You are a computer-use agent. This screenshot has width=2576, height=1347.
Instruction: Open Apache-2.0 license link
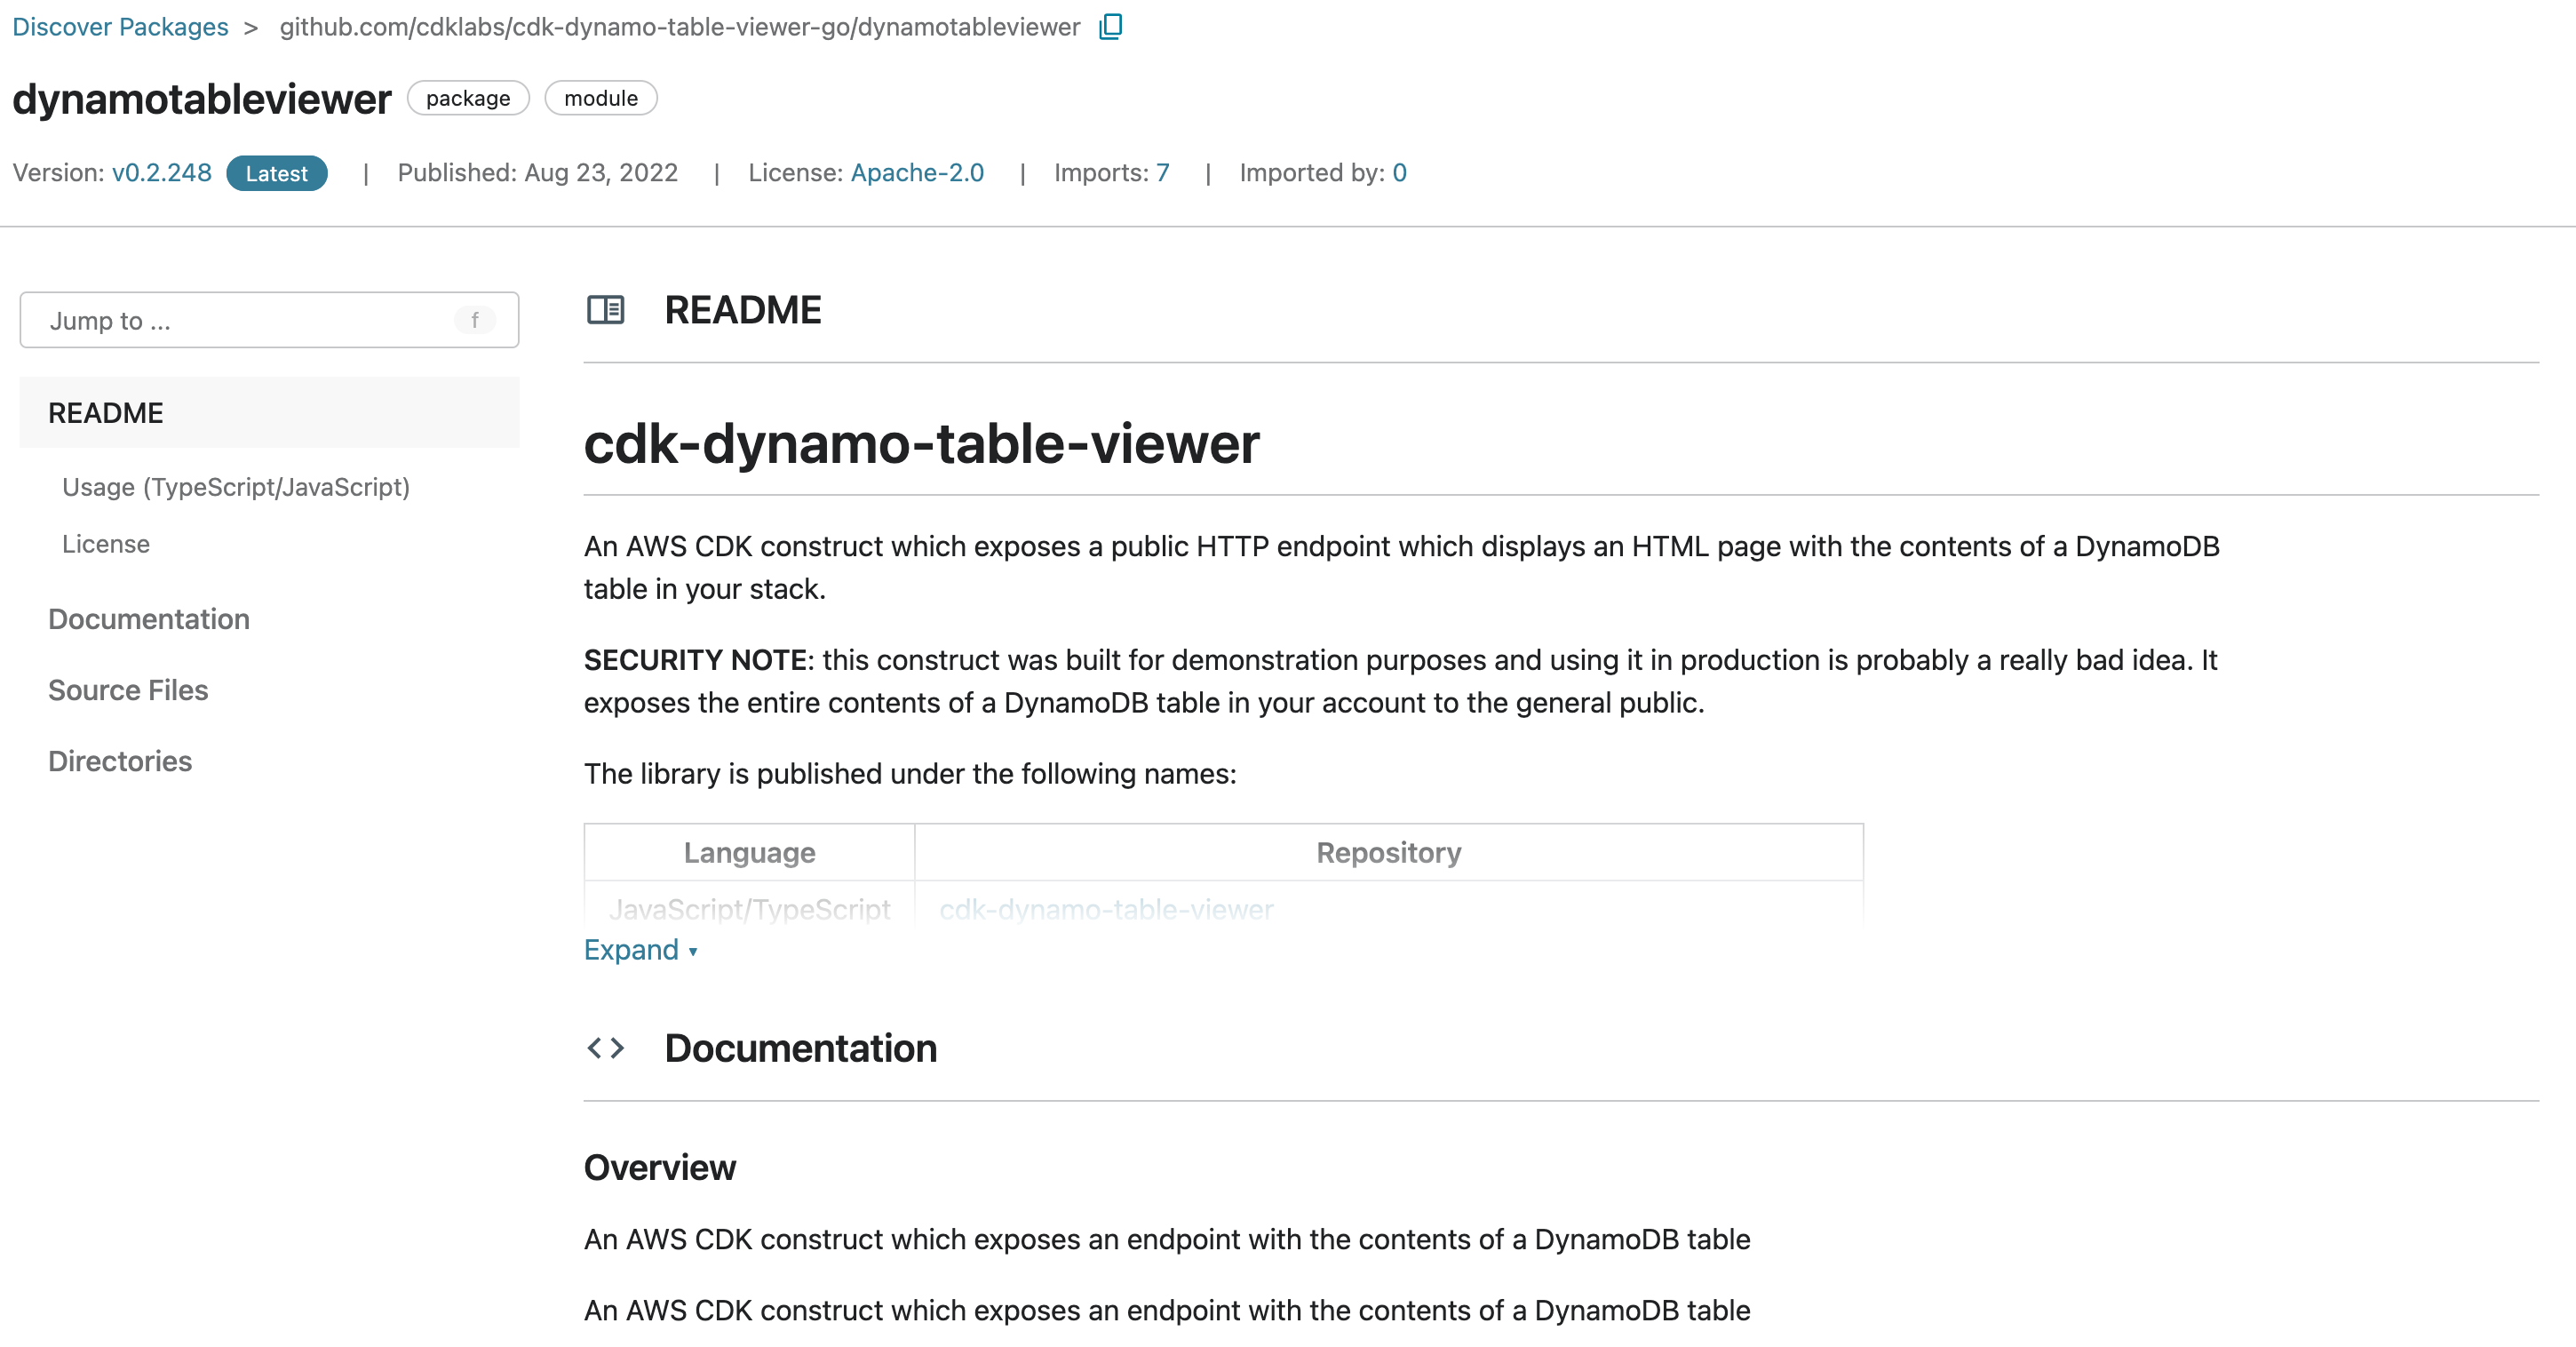[x=917, y=173]
